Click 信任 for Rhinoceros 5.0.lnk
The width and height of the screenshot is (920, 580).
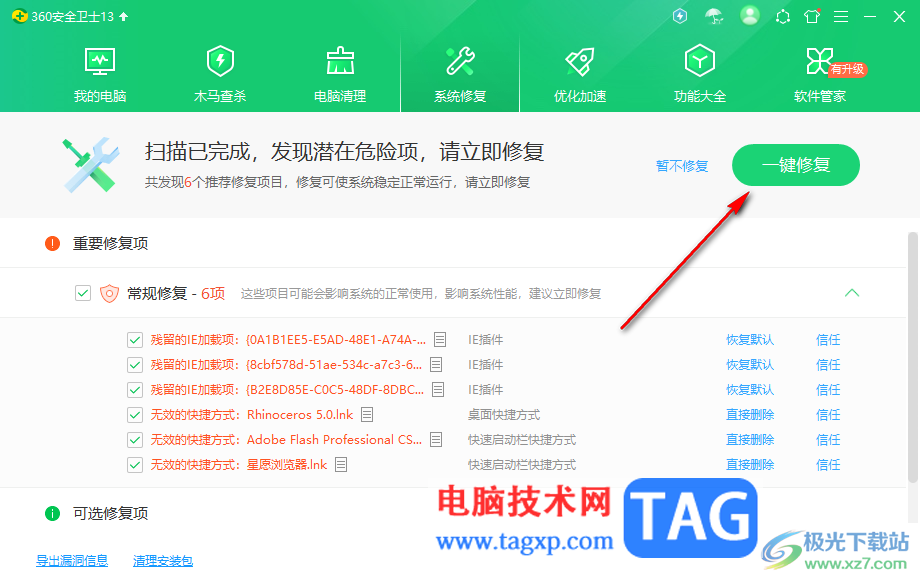pyautogui.click(x=828, y=415)
